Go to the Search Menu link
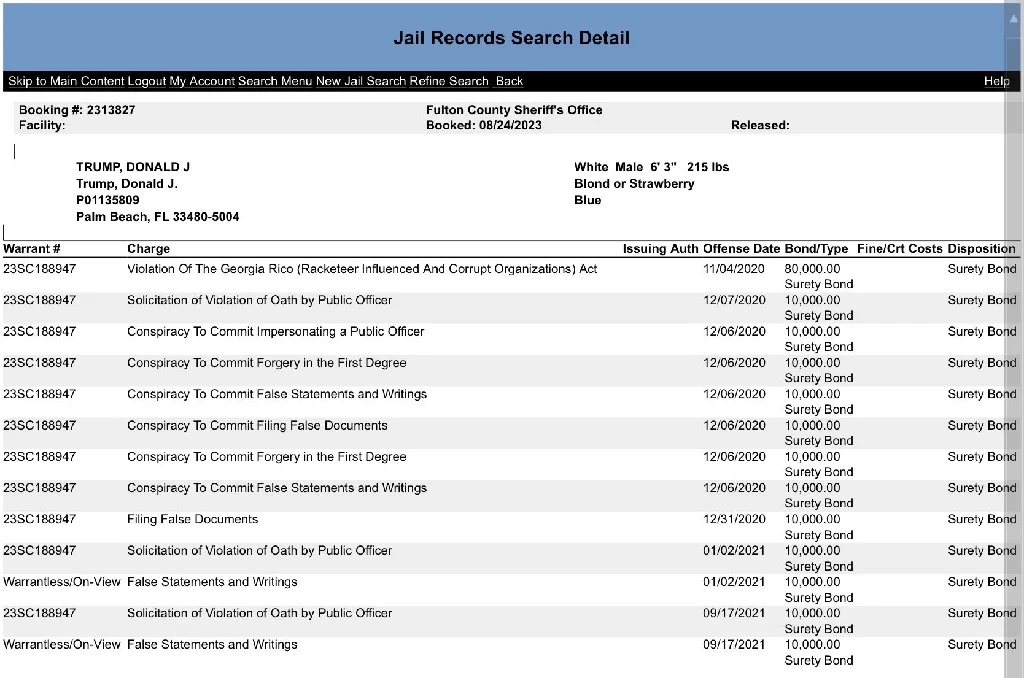 [275, 81]
